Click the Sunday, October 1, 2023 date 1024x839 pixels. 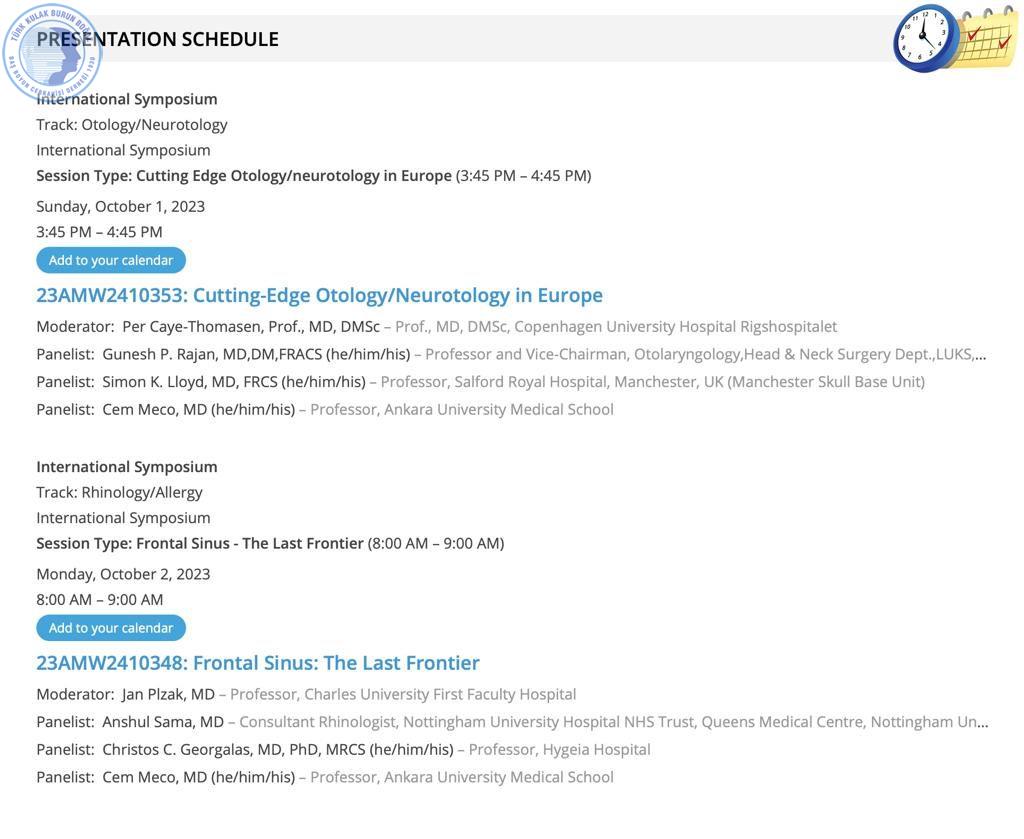click(121, 206)
